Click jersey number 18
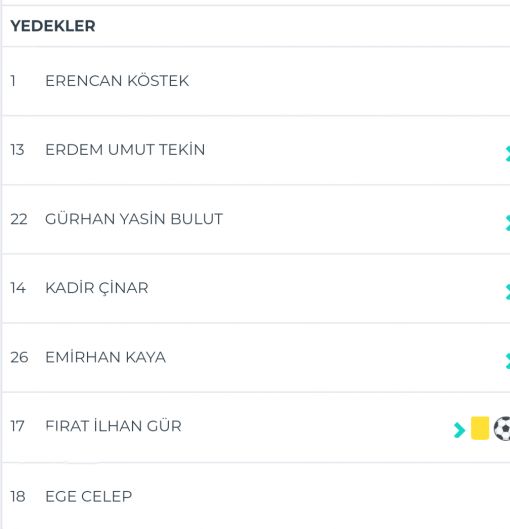 coord(18,496)
